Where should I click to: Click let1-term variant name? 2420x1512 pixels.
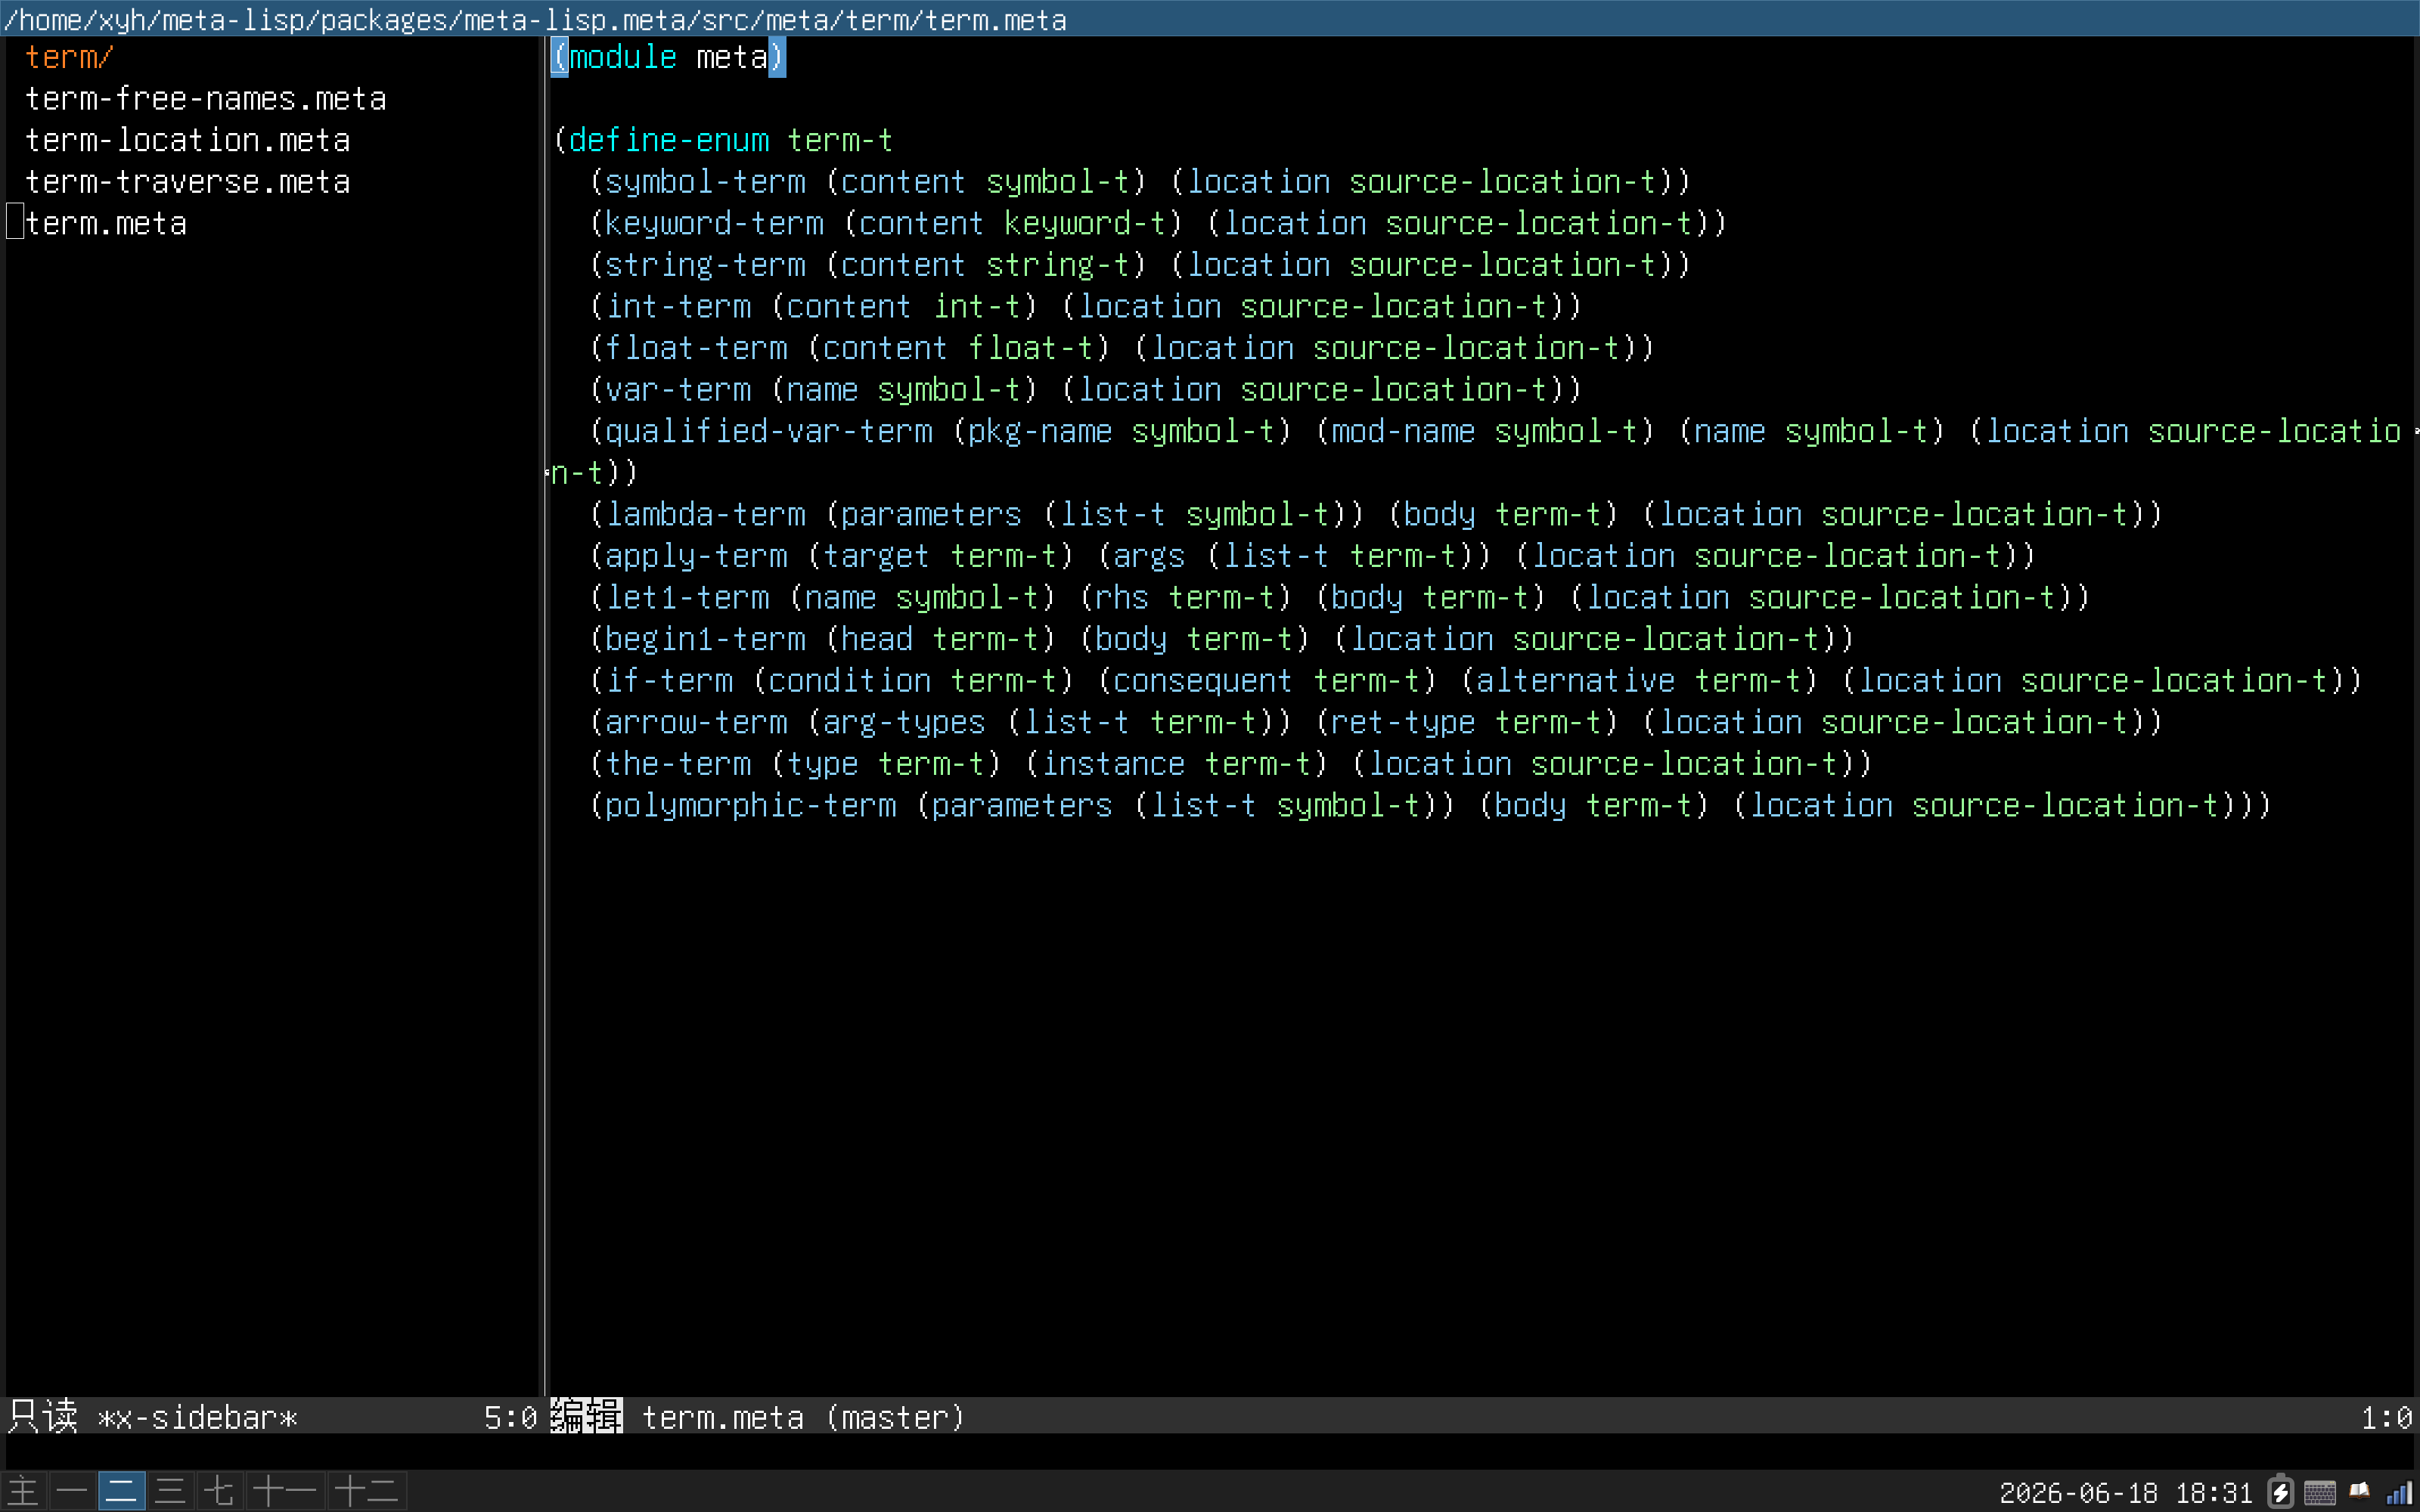pyautogui.click(x=687, y=597)
